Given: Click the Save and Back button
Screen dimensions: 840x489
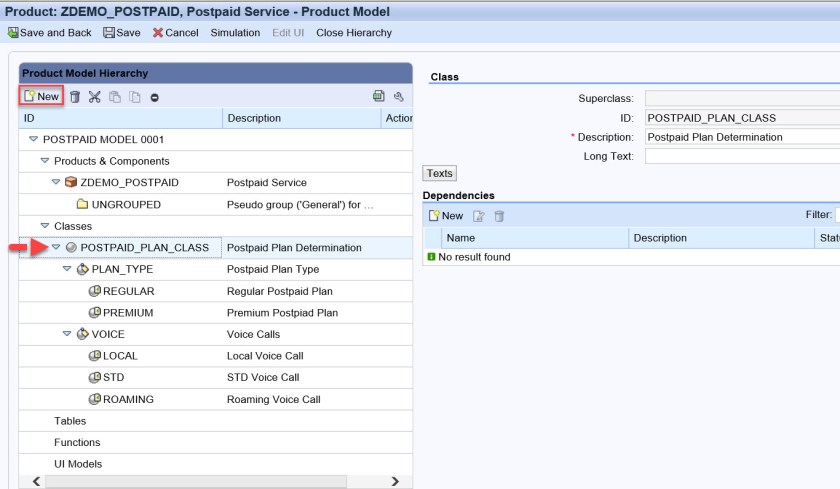Looking at the screenshot, I should pyautogui.click(x=50, y=33).
